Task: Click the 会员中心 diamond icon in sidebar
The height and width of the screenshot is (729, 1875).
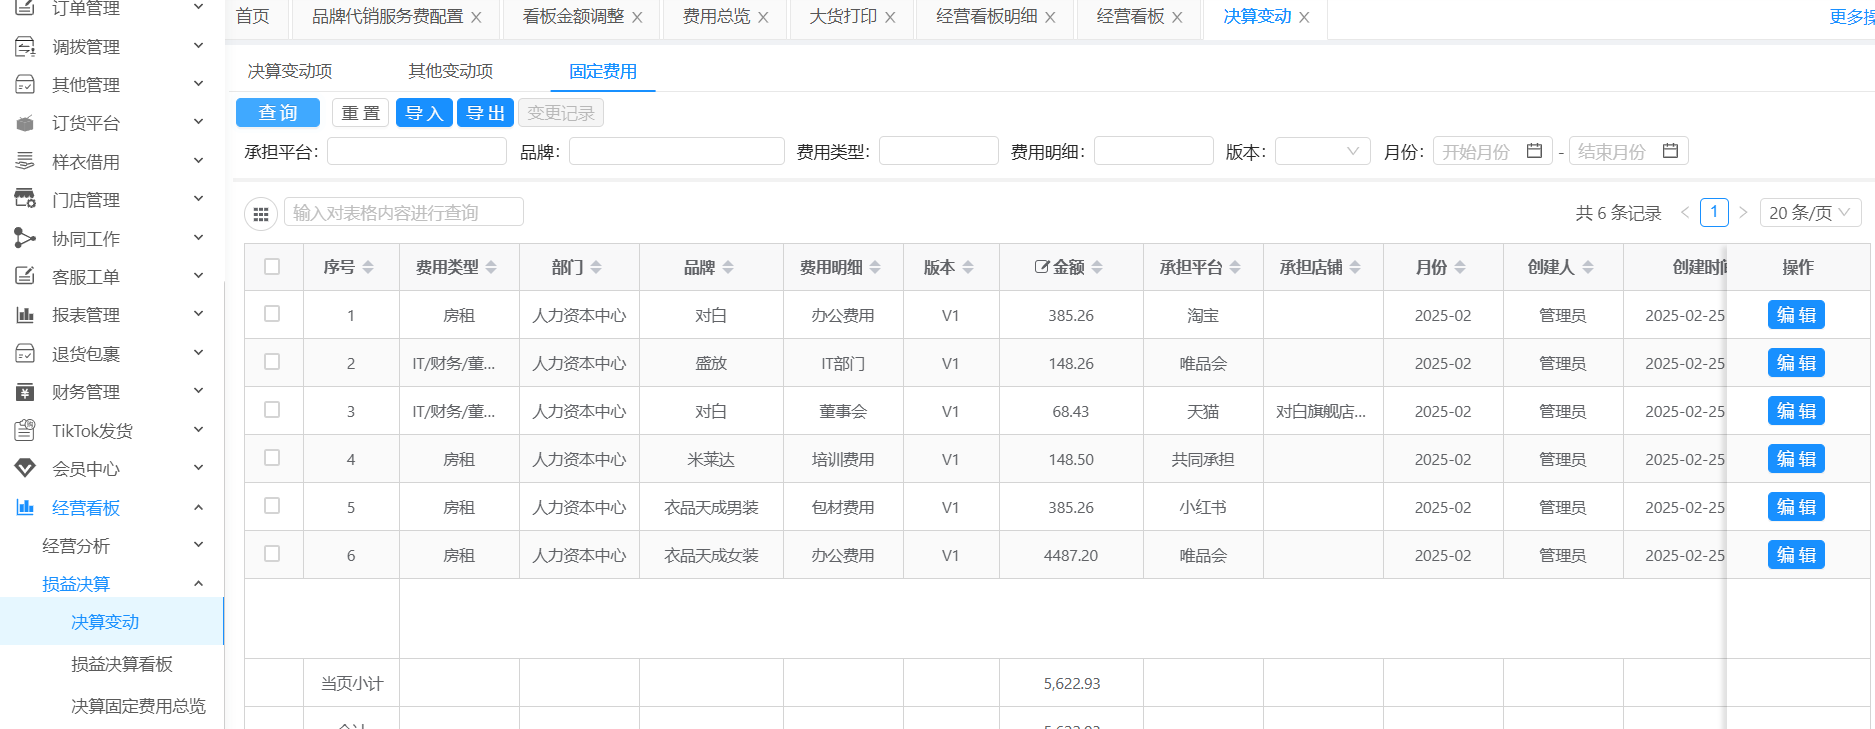Action: point(25,468)
